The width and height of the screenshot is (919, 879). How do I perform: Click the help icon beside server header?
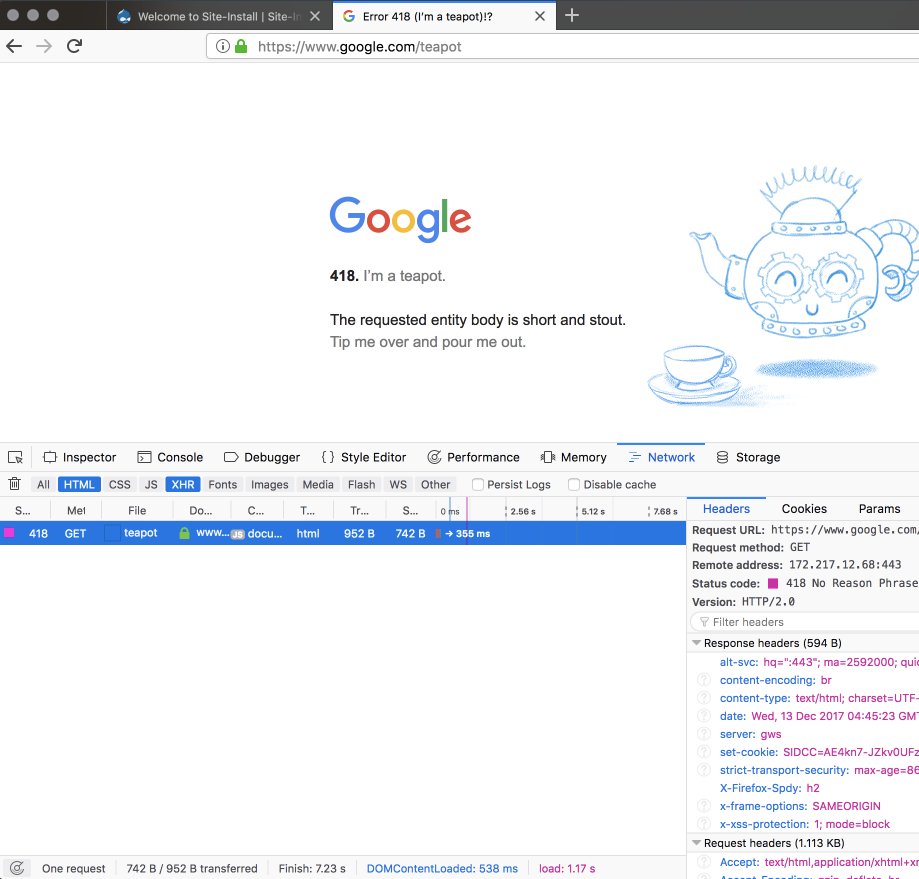pyautogui.click(x=704, y=734)
